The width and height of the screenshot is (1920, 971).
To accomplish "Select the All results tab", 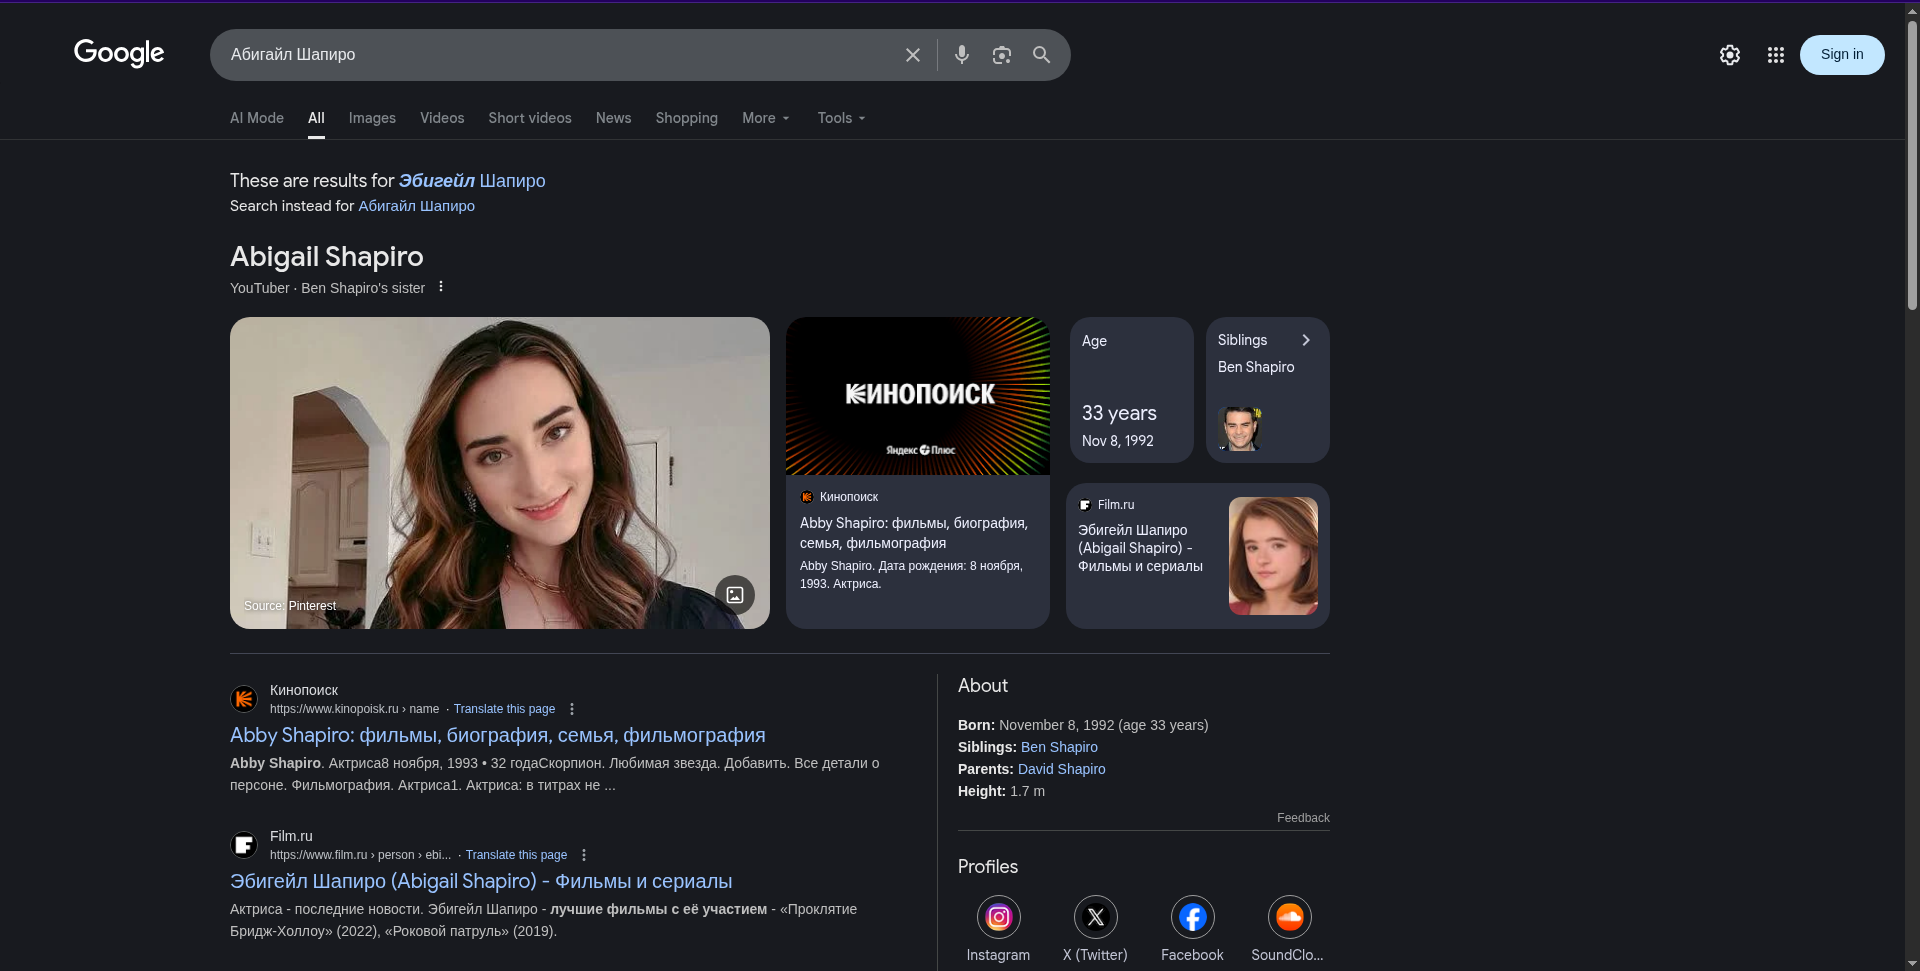I will (316, 118).
